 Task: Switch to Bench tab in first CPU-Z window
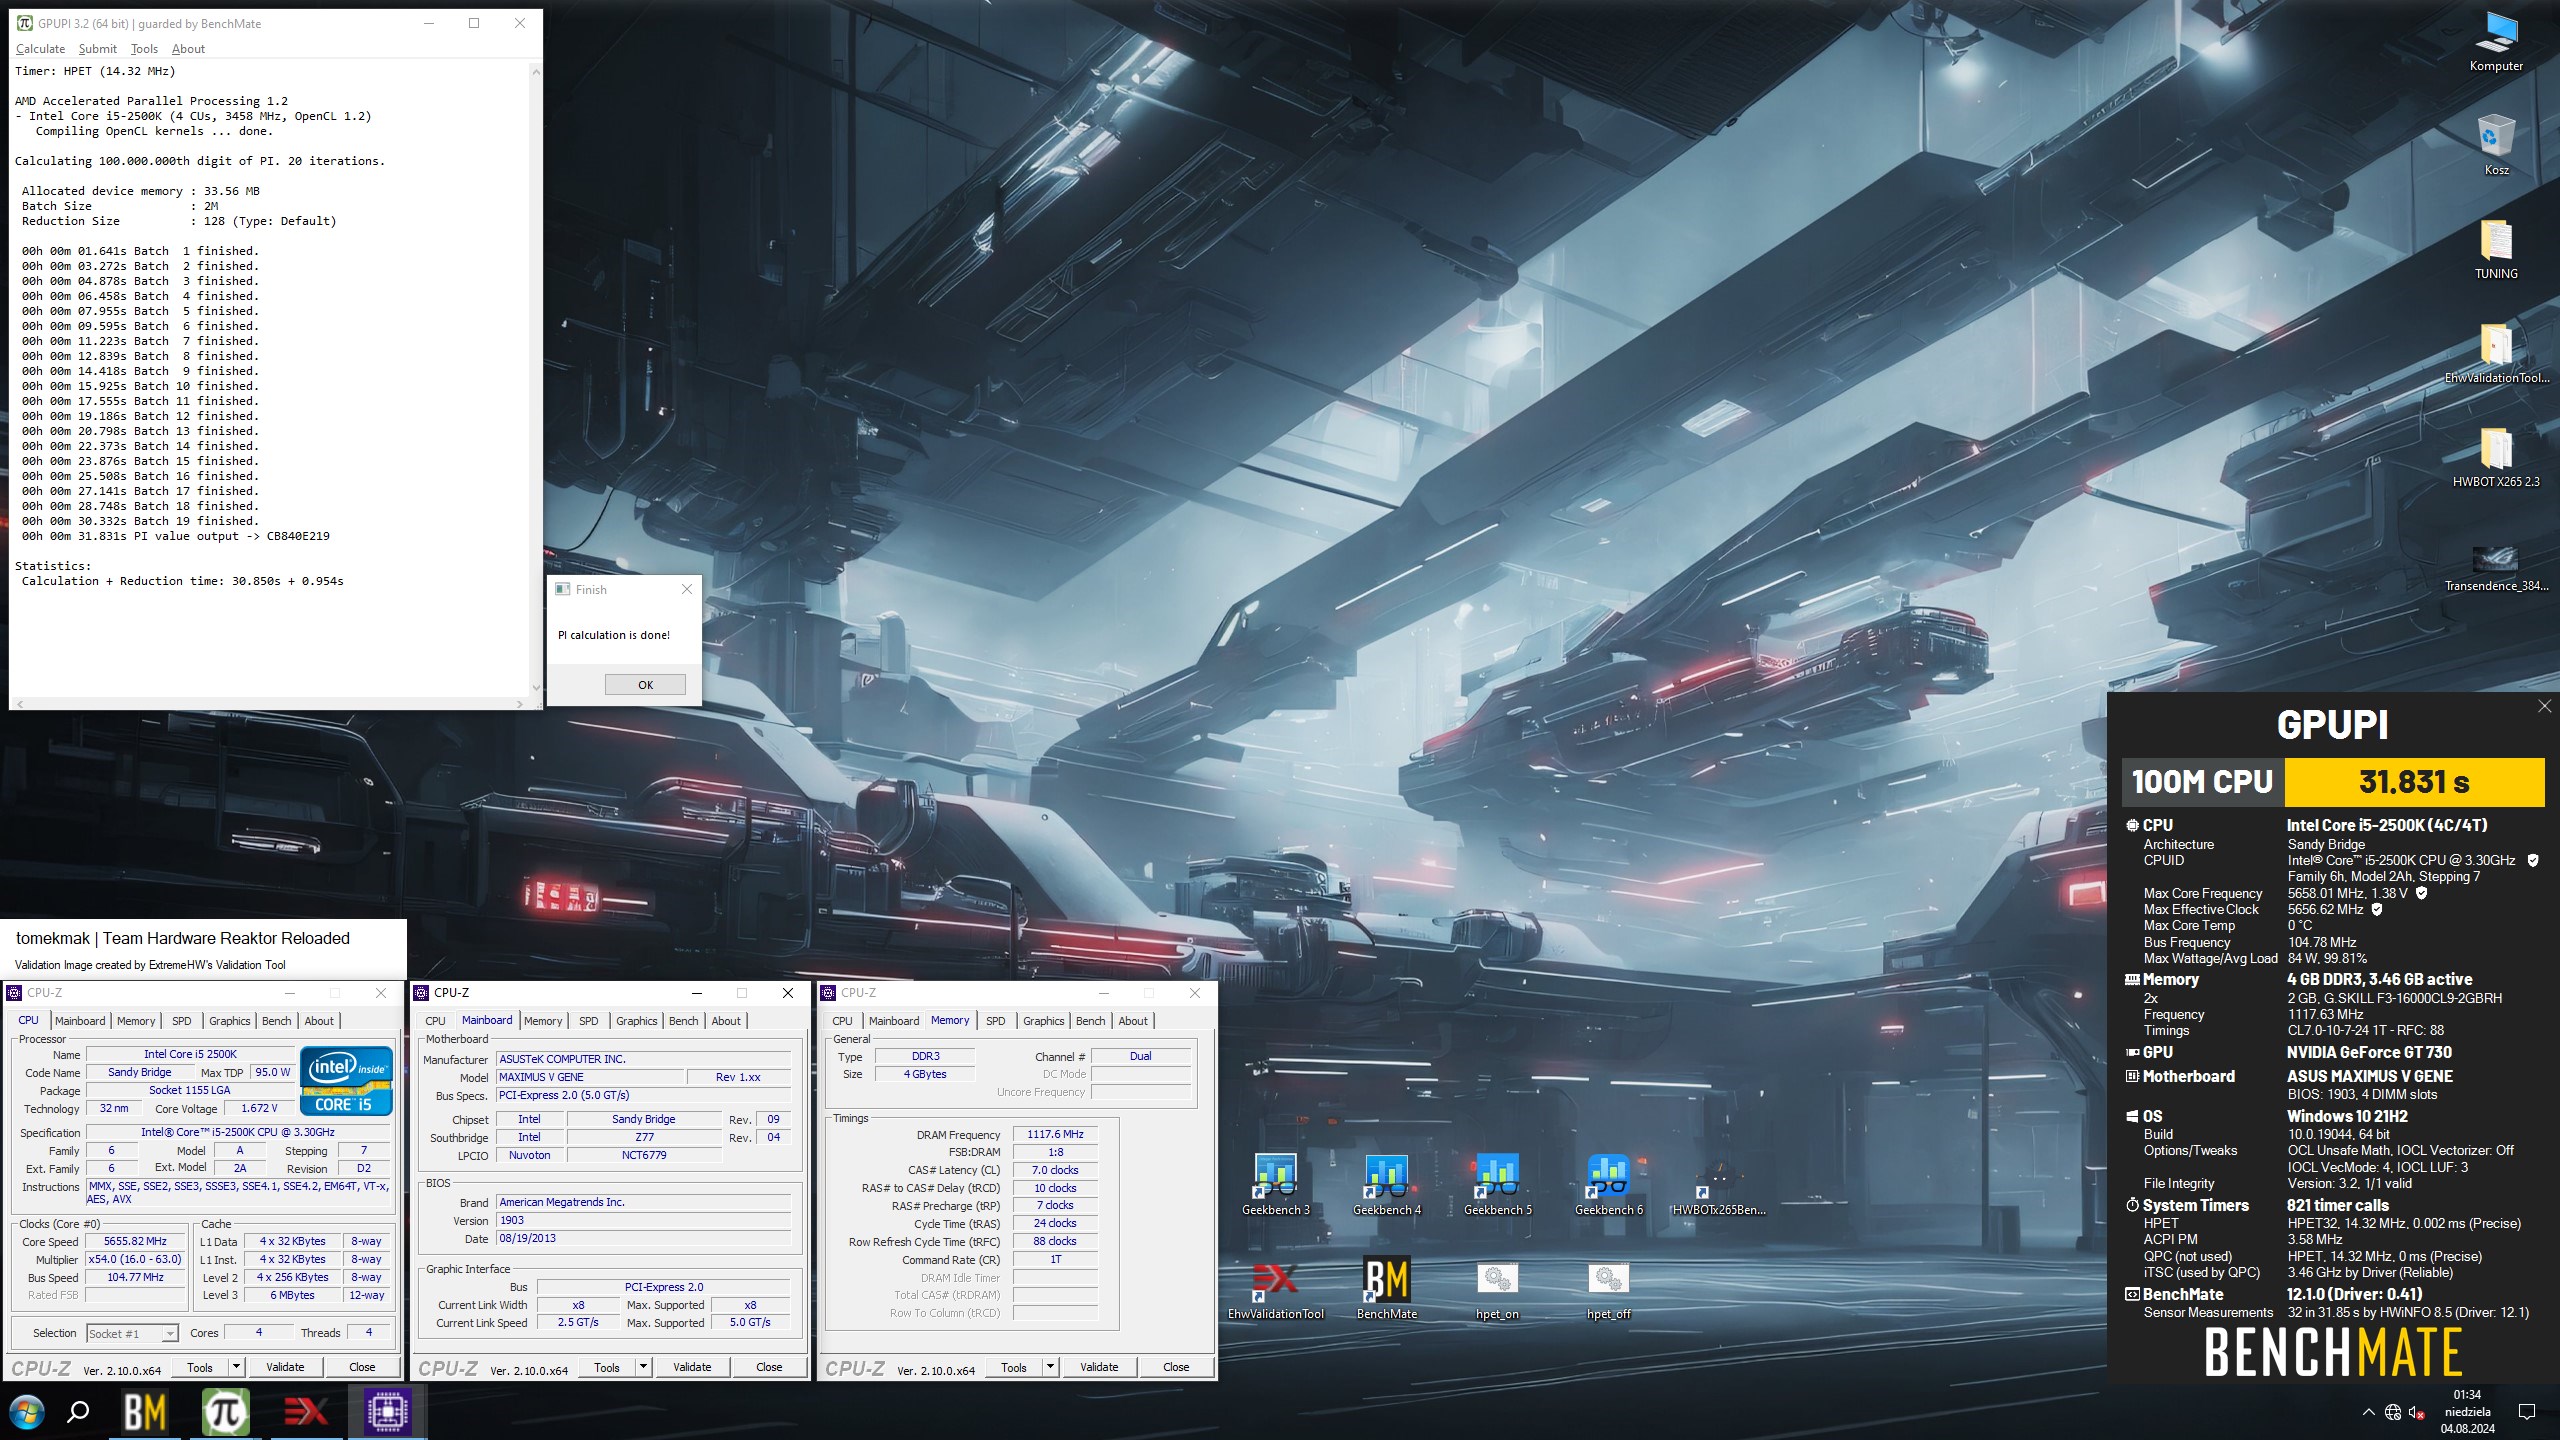276,1021
